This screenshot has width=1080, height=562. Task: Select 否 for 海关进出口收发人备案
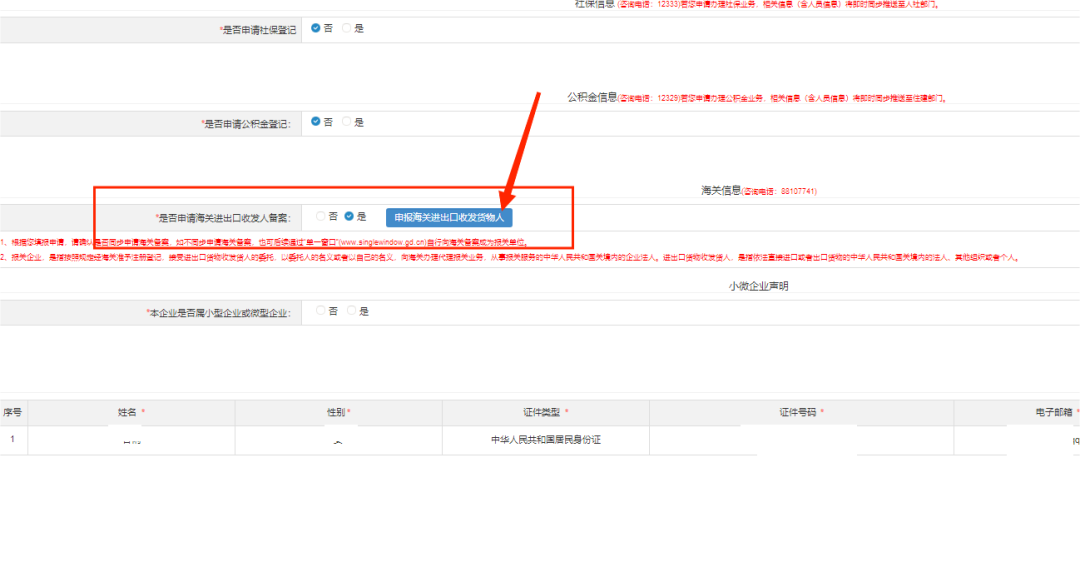(x=320, y=216)
